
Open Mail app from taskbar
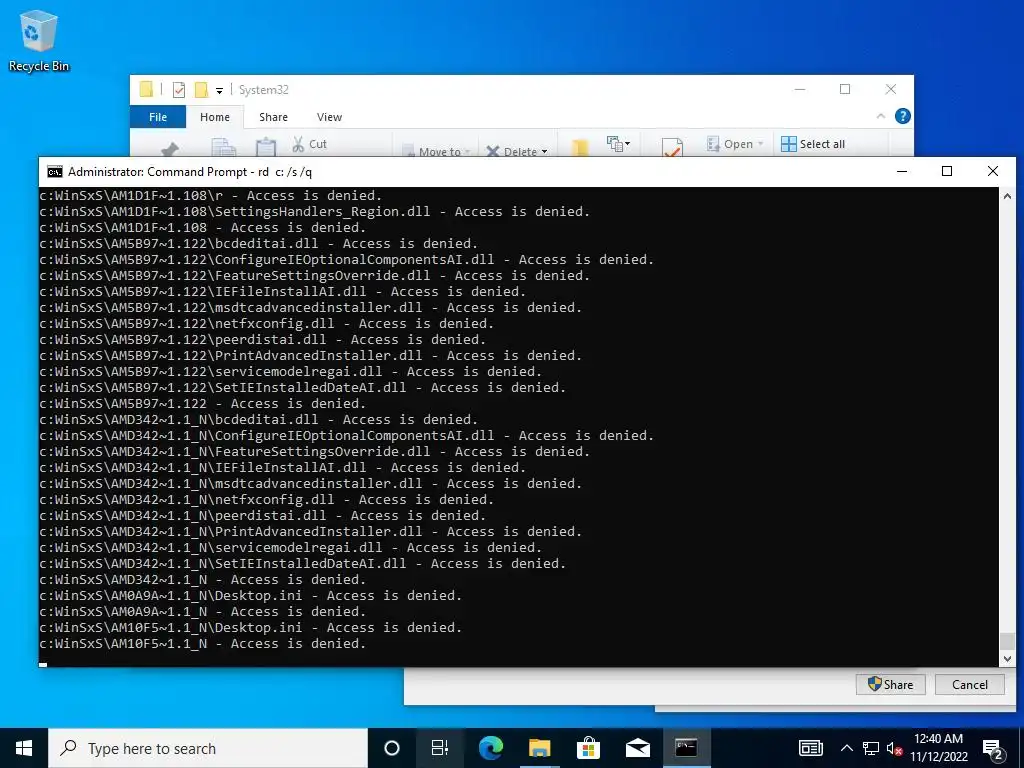(637, 748)
